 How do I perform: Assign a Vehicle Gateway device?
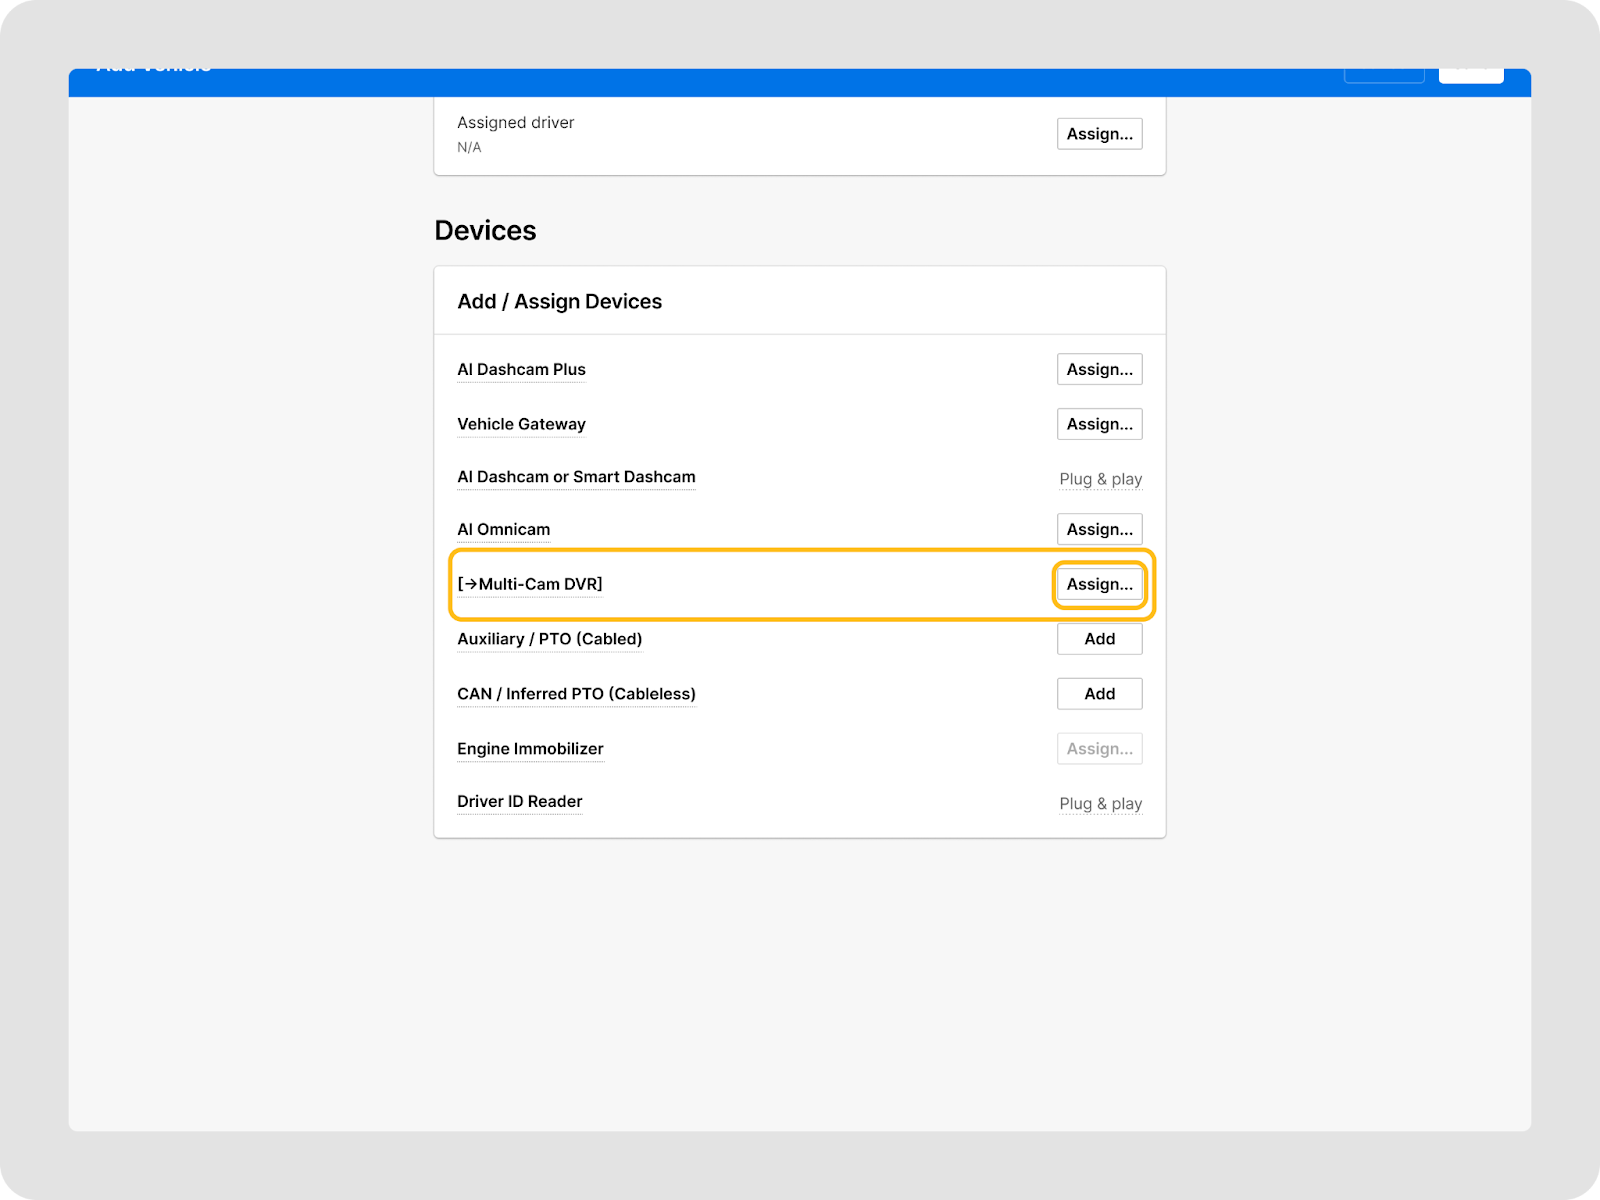[1099, 424]
